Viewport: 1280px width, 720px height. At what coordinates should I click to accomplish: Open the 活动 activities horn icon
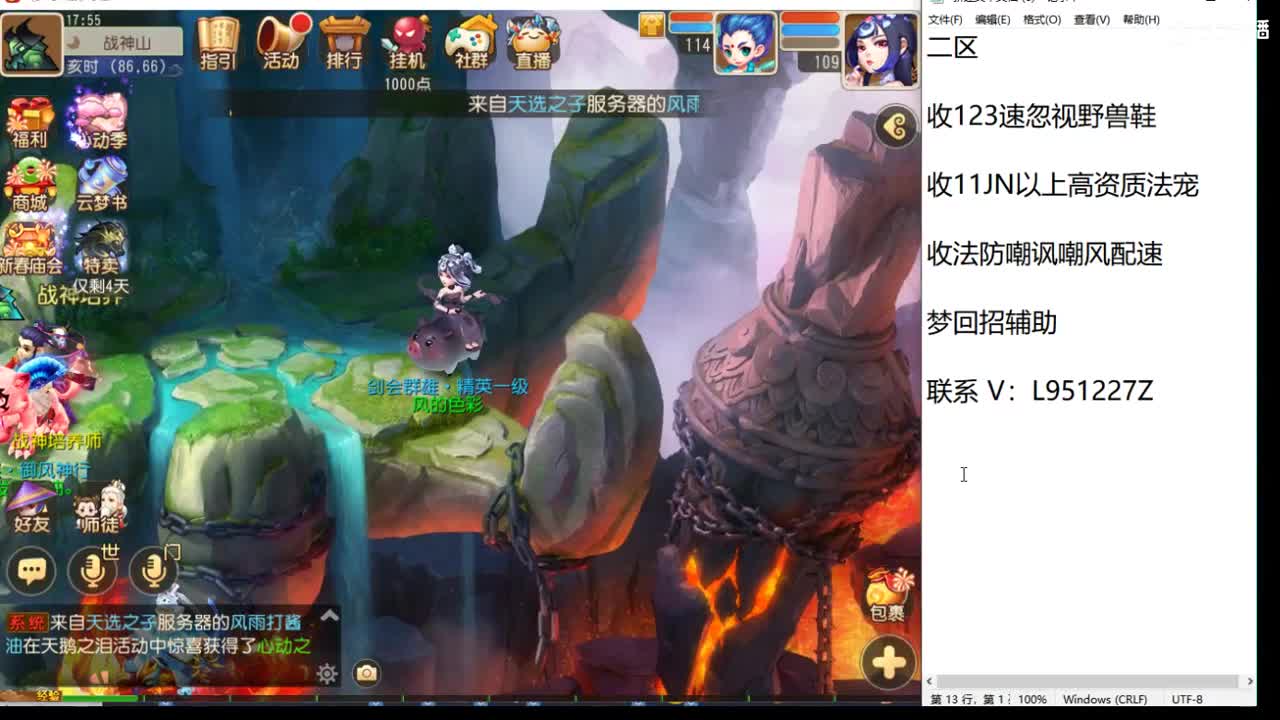pos(282,43)
